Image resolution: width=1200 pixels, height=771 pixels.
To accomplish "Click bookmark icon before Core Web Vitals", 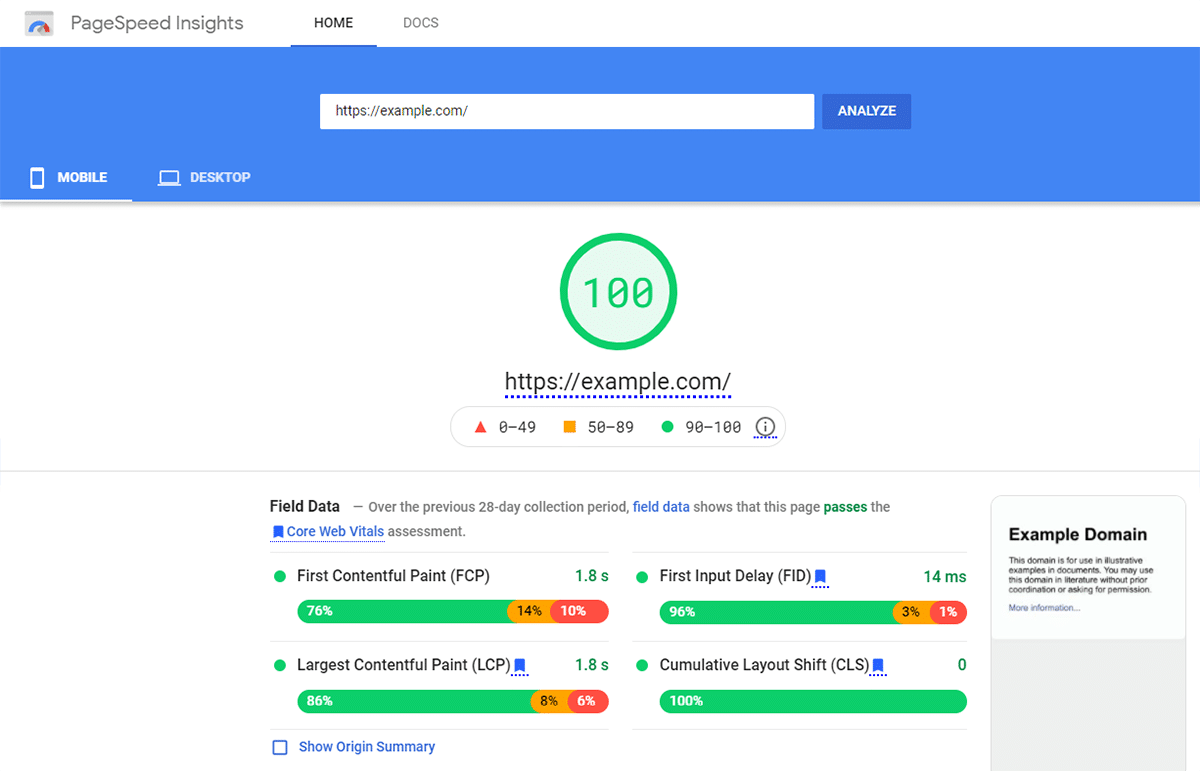I will 277,532.
